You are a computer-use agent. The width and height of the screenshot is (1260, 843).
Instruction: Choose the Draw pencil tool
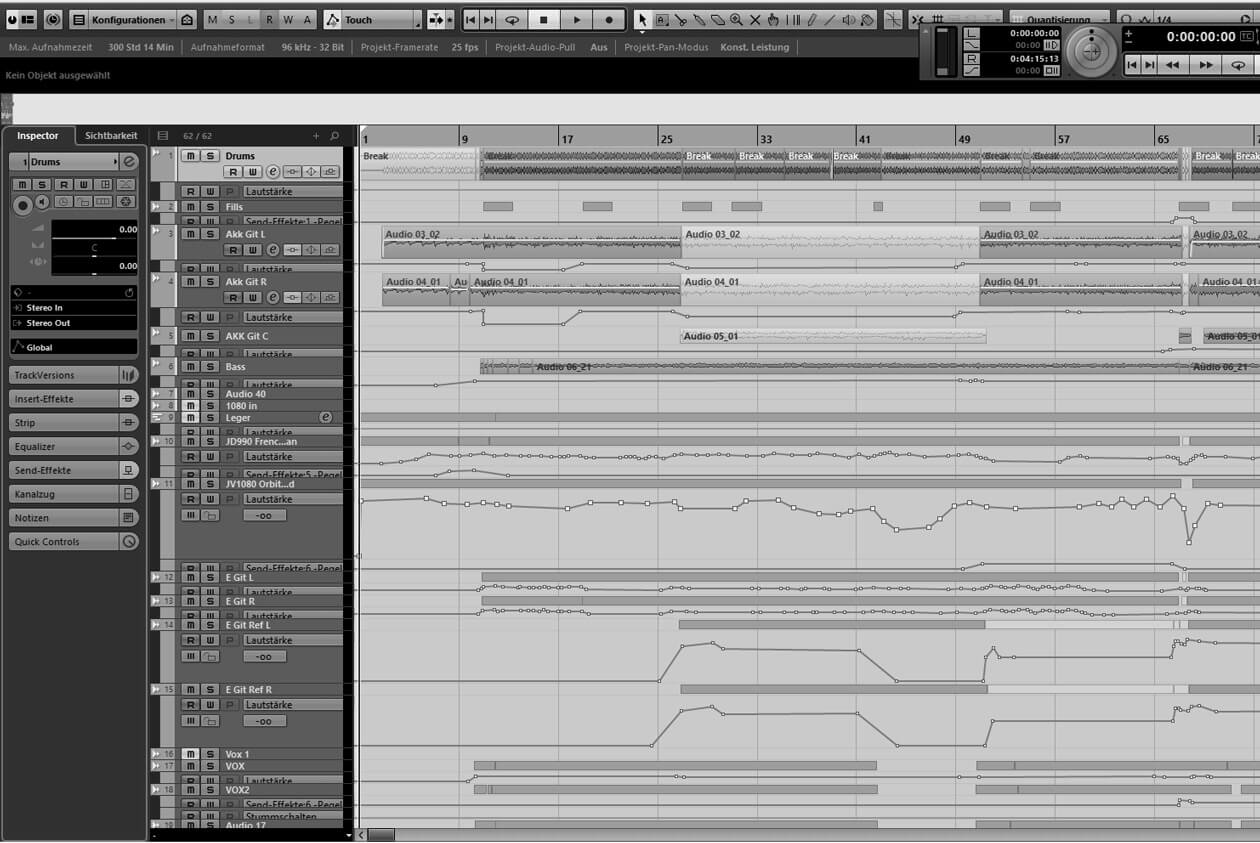(x=811, y=20)
